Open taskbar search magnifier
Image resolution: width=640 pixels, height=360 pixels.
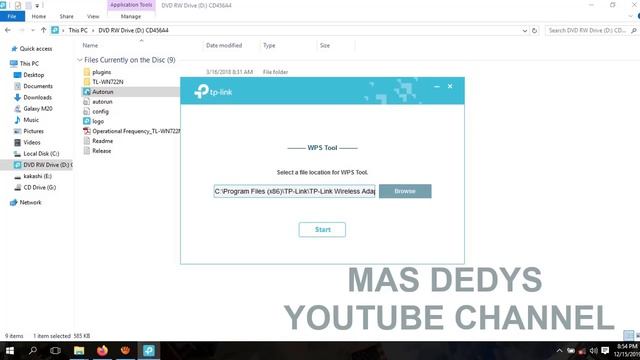pyautogui.click(x=33, y=351)
